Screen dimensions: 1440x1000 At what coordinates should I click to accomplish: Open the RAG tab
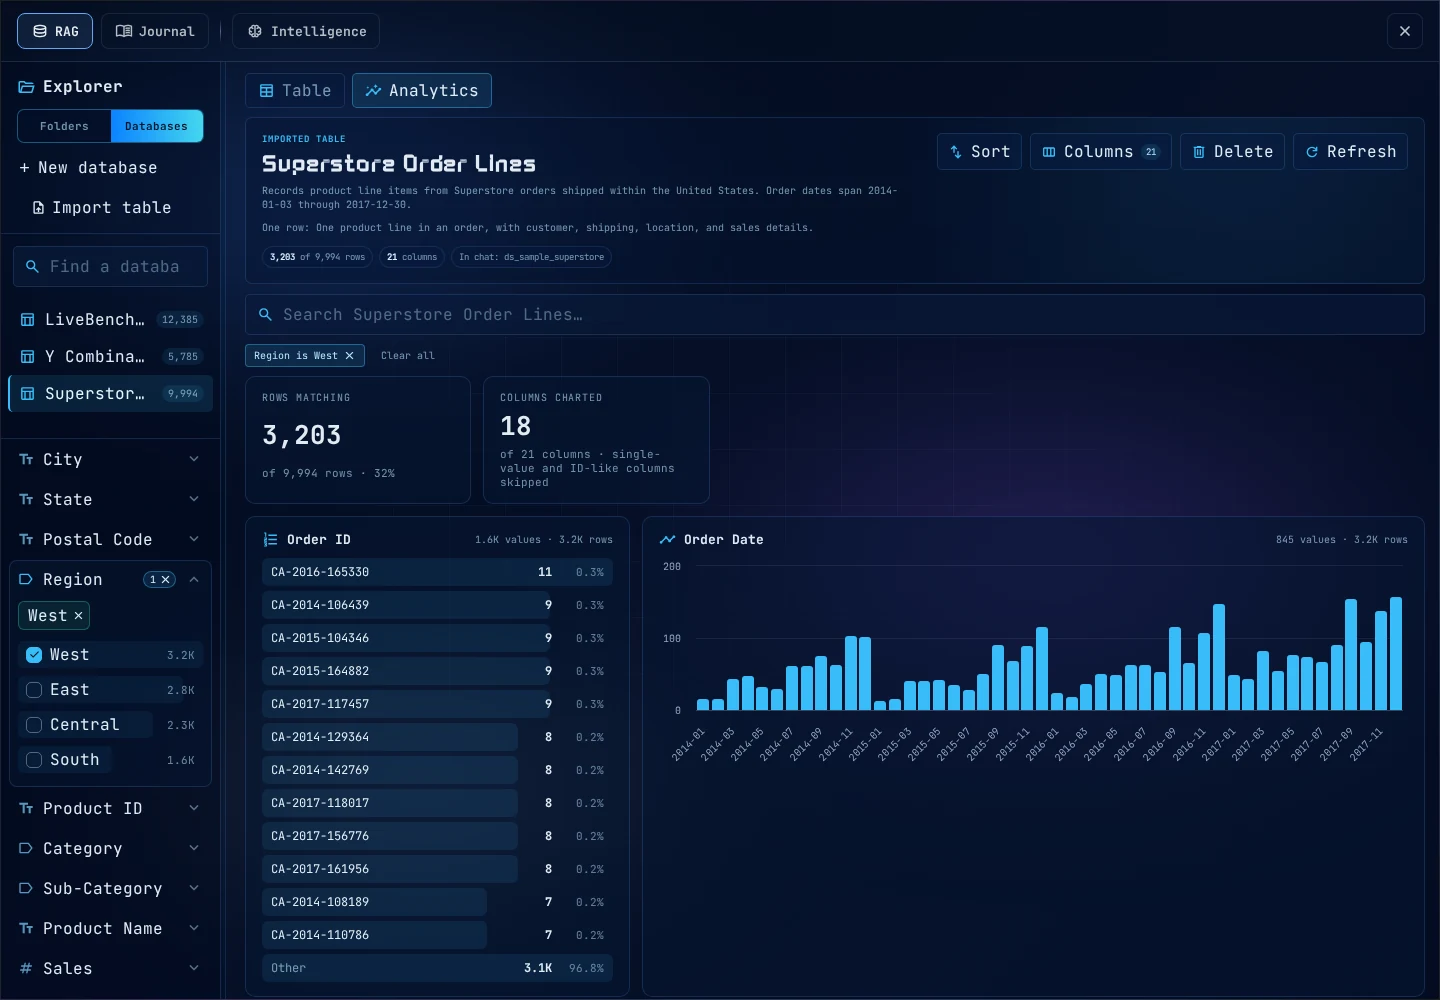[x=55, y=31]
